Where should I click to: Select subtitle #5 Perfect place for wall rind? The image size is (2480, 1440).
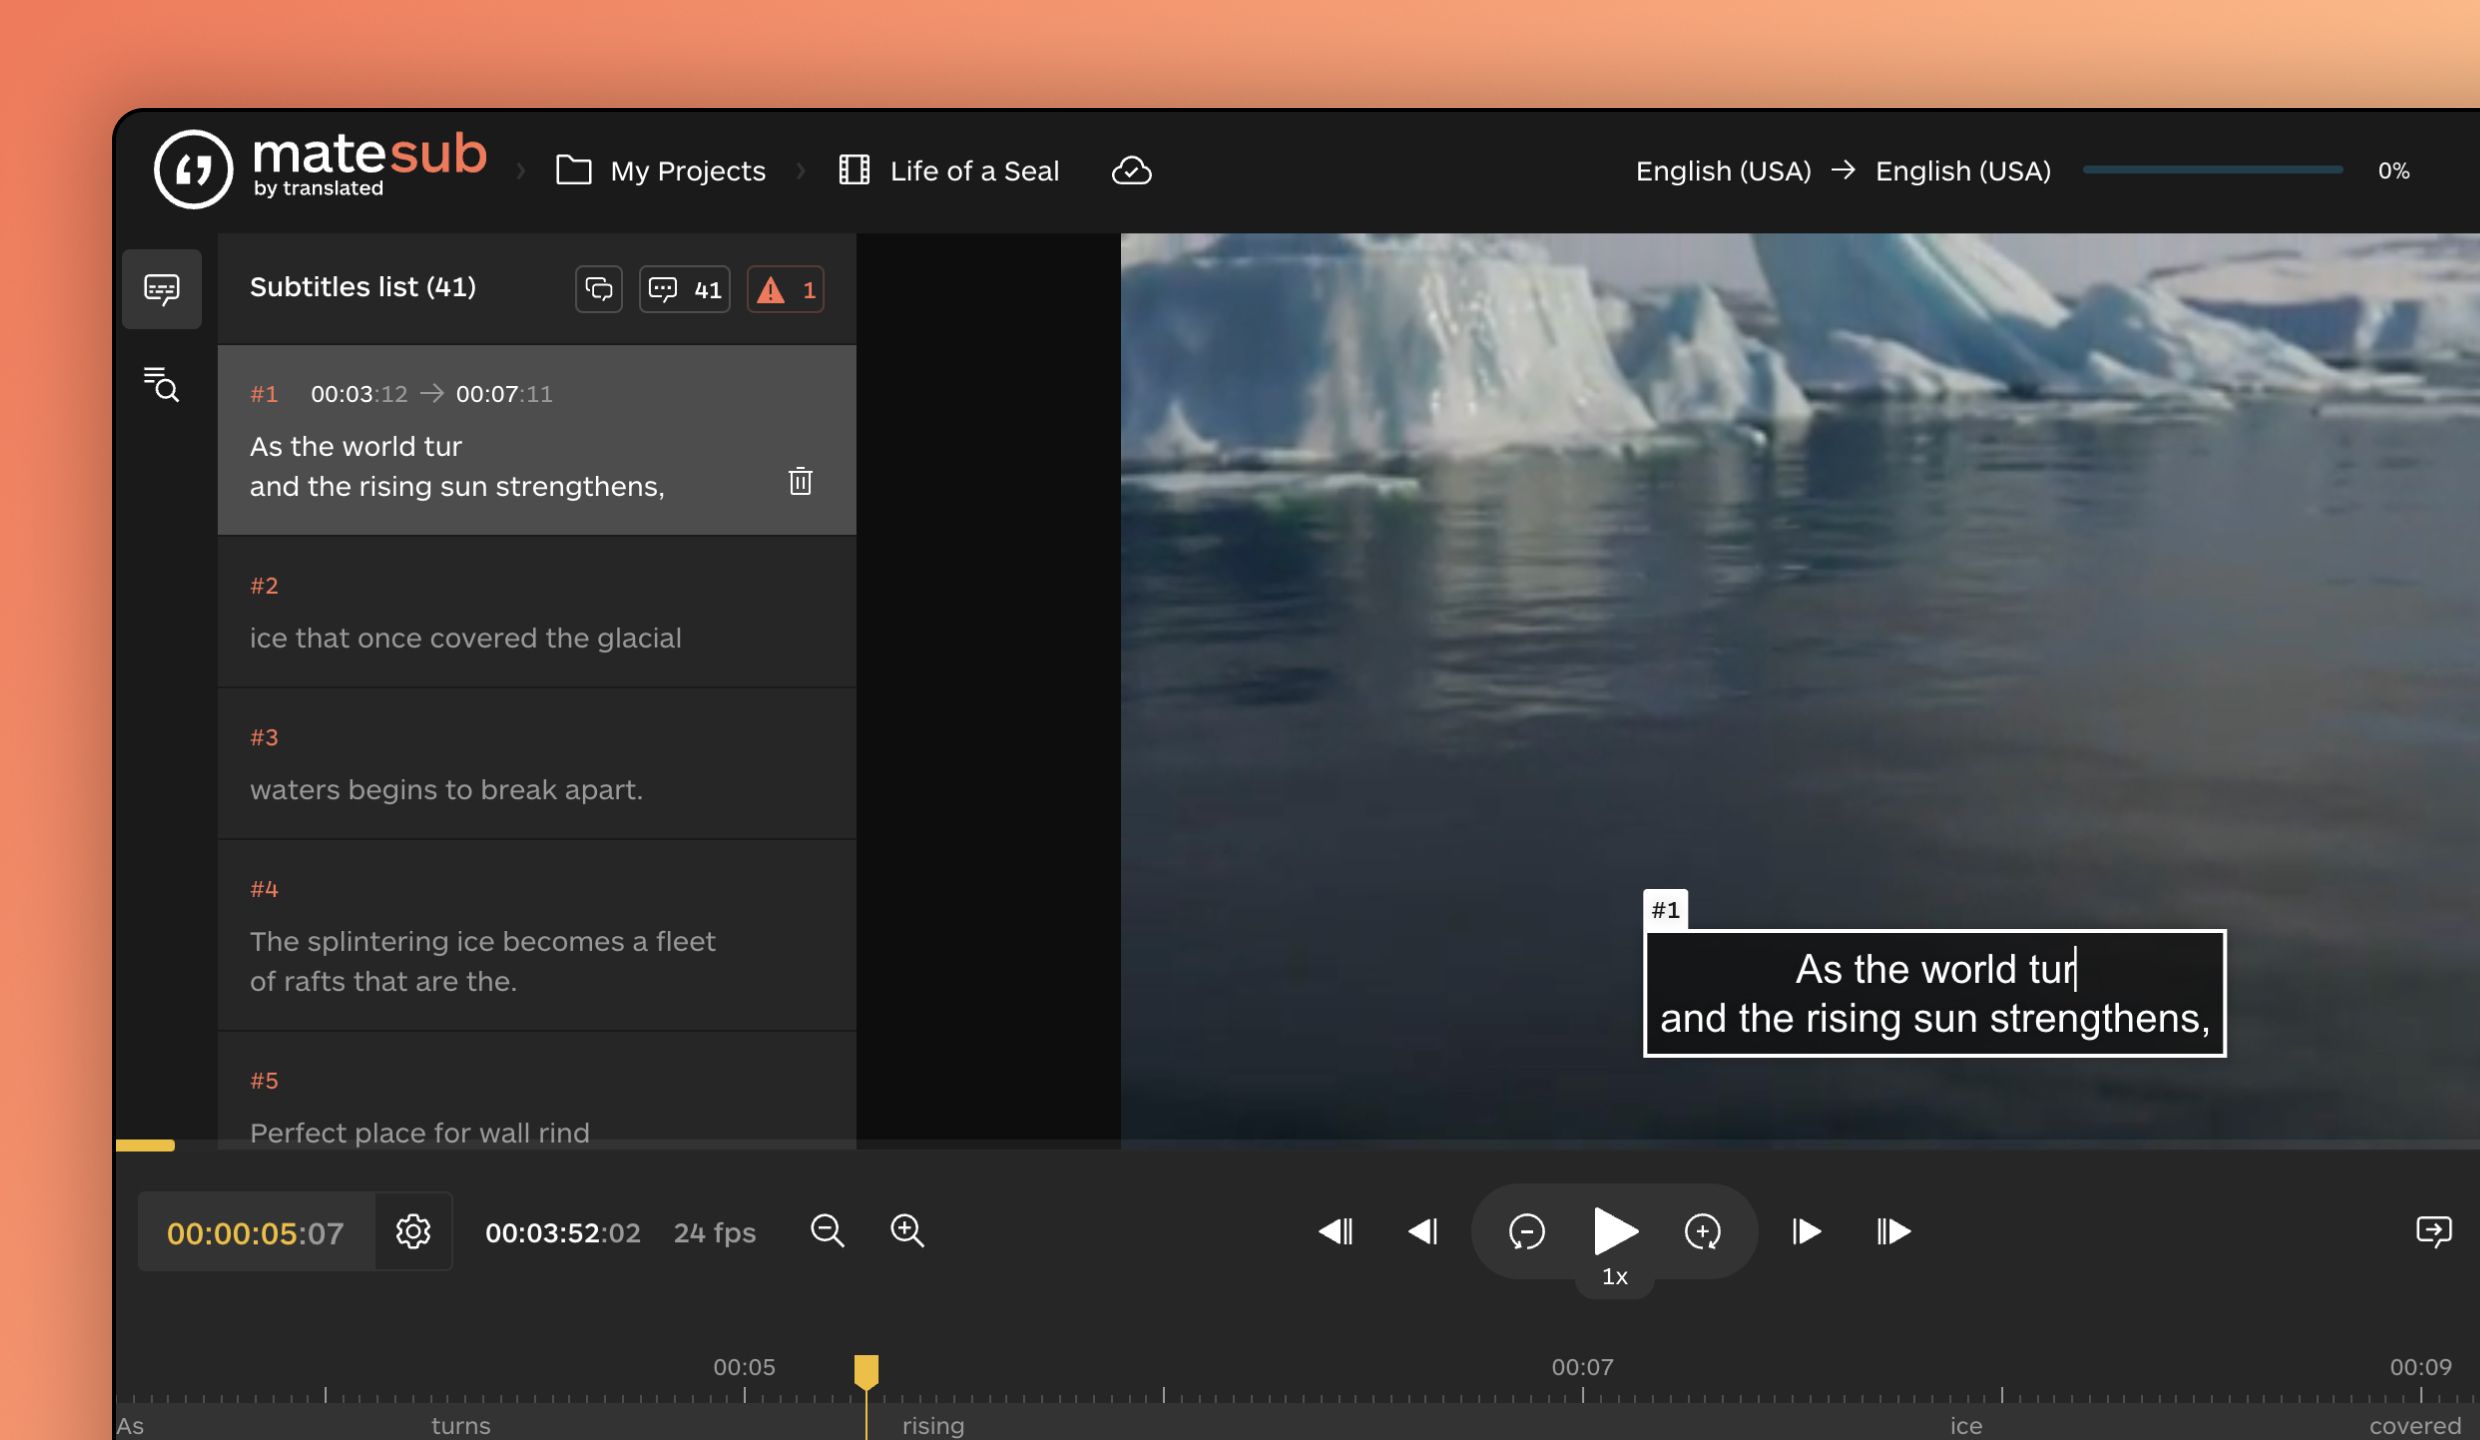(x=537, y=1092)
